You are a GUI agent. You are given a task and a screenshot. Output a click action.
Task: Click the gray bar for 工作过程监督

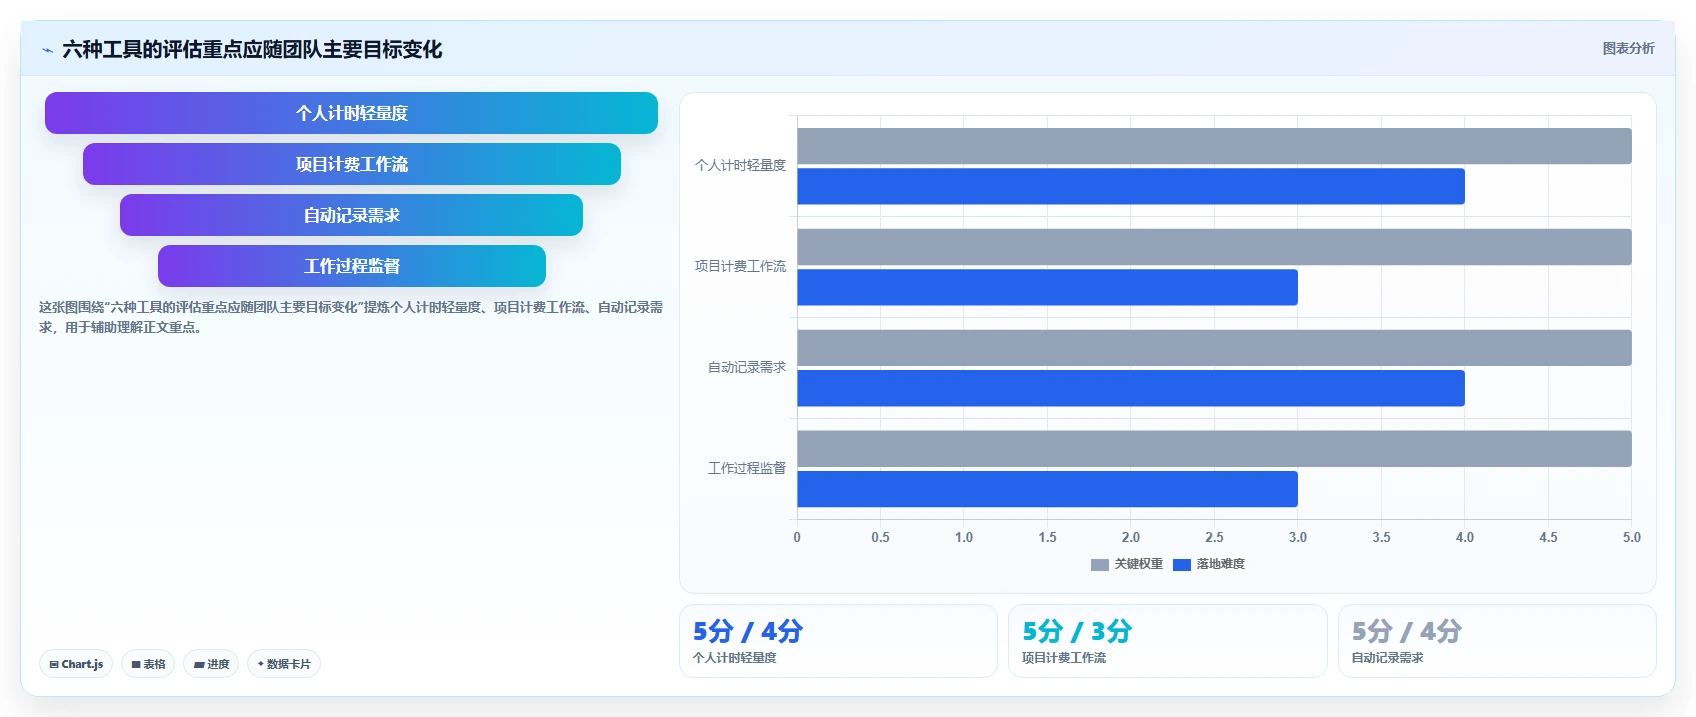point(1214,449)
